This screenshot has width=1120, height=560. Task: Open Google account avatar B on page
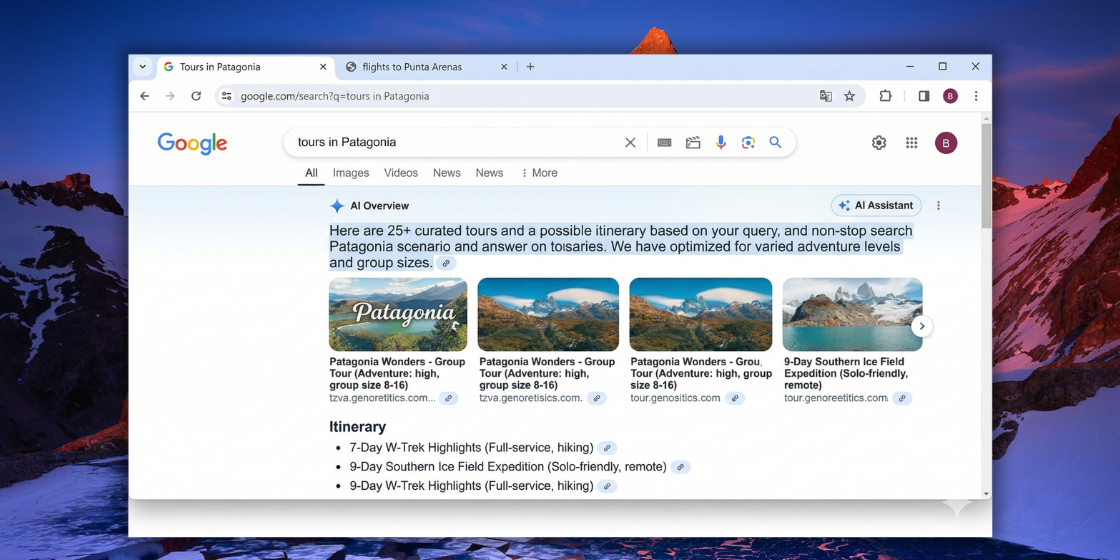click(x=946, y=143)
